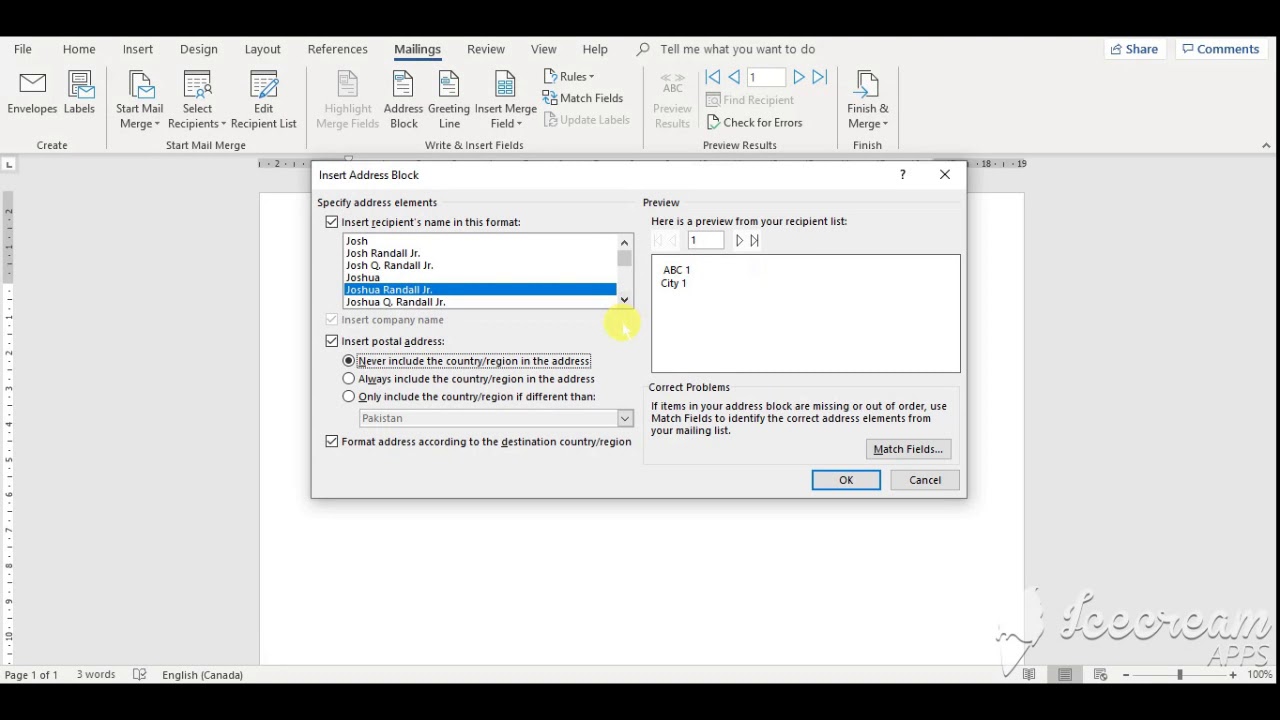
Task: Click the 3 words count in status bar
Action: [96, 675]
